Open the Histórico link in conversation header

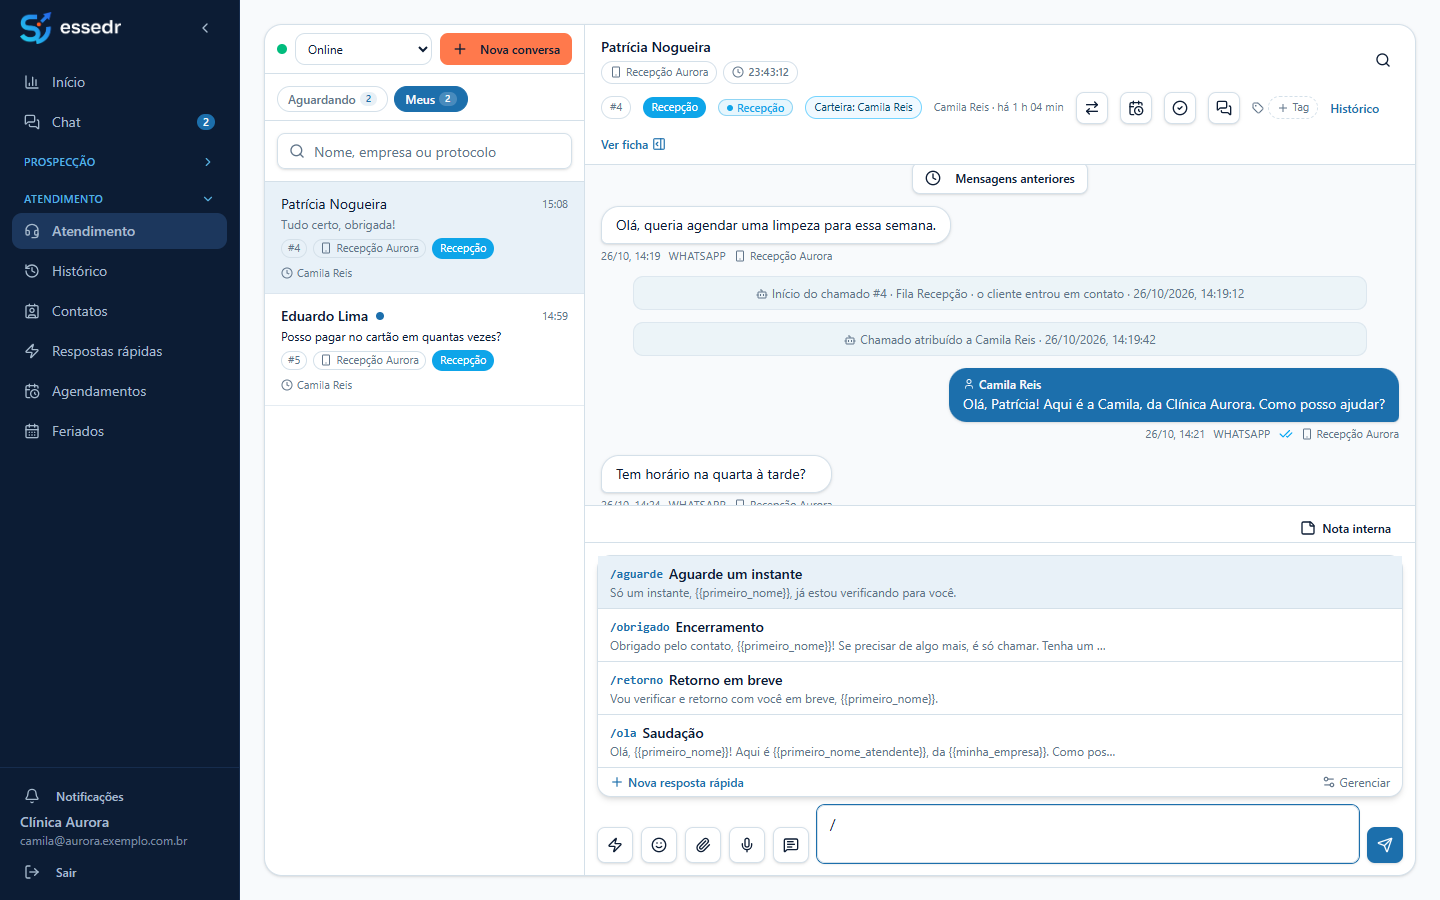click(x=1354, y=109)
